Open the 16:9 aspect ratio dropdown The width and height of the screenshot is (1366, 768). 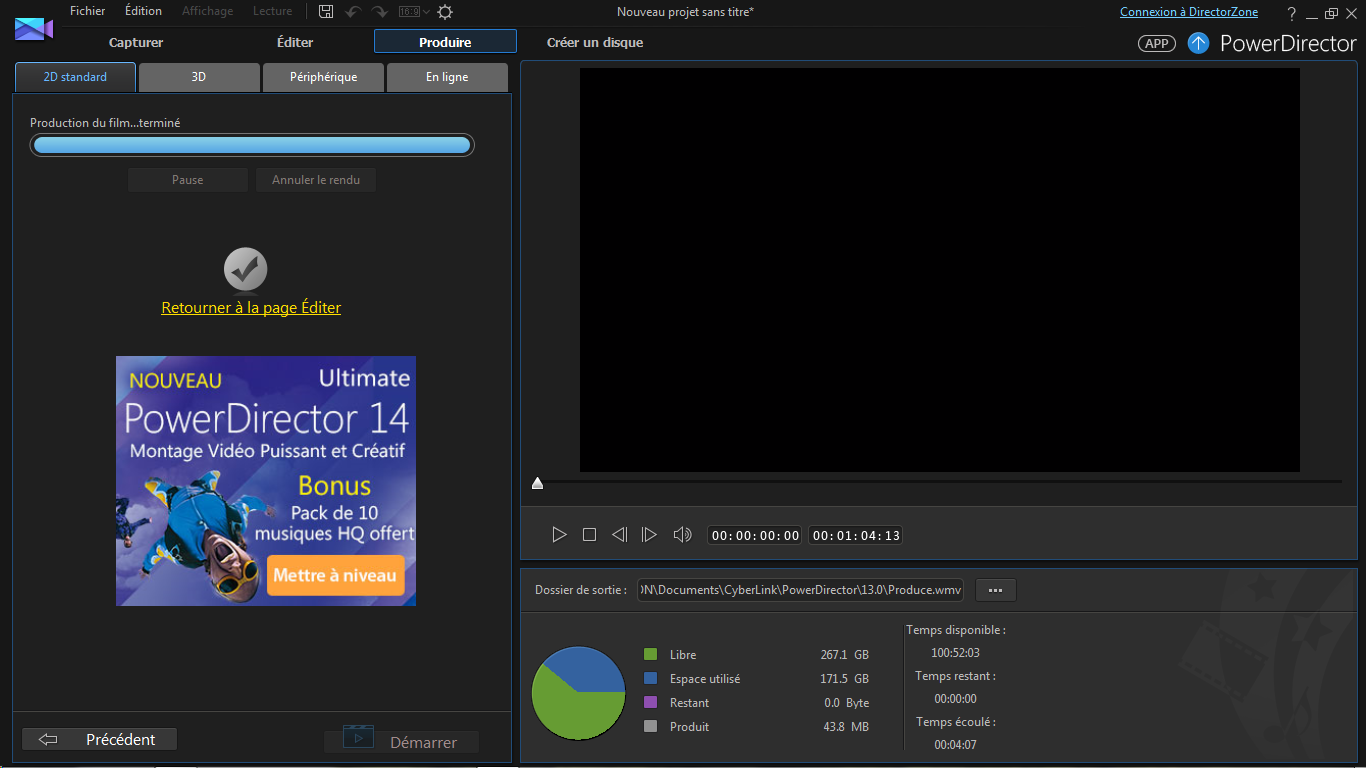pos(414,12)
